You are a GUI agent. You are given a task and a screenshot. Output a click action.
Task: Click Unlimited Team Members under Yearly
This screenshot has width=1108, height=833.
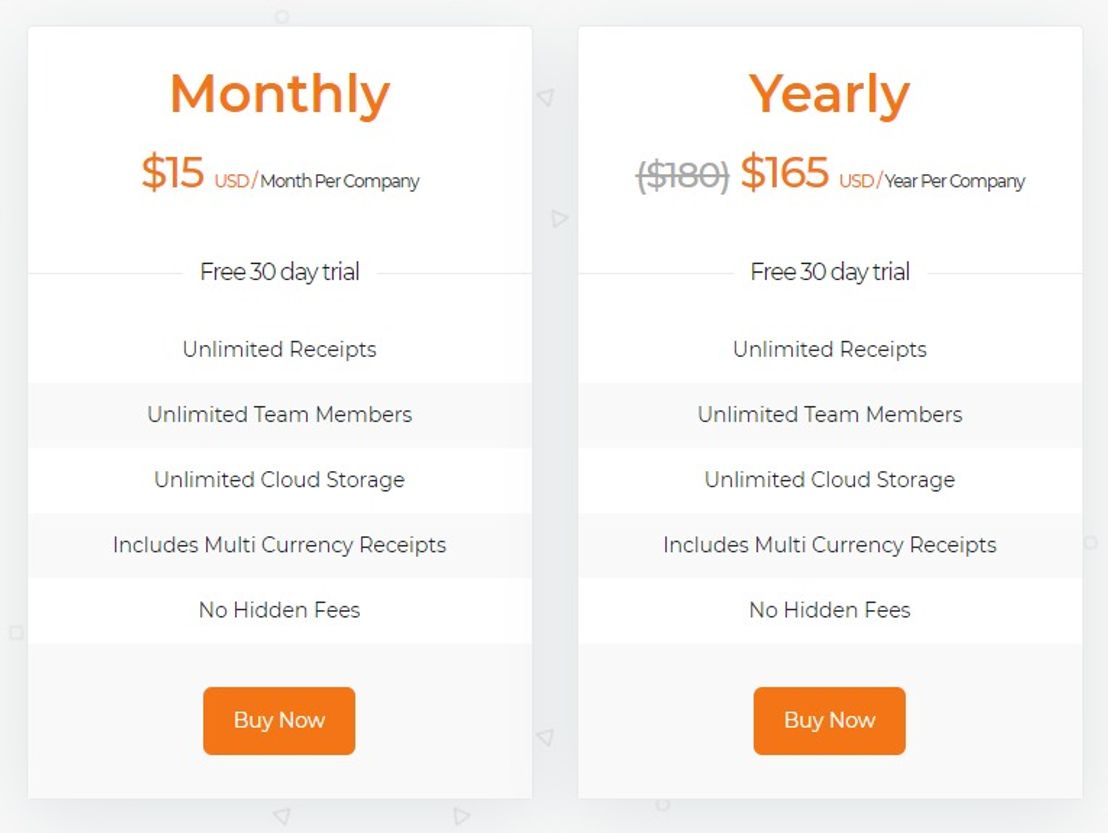829,415
